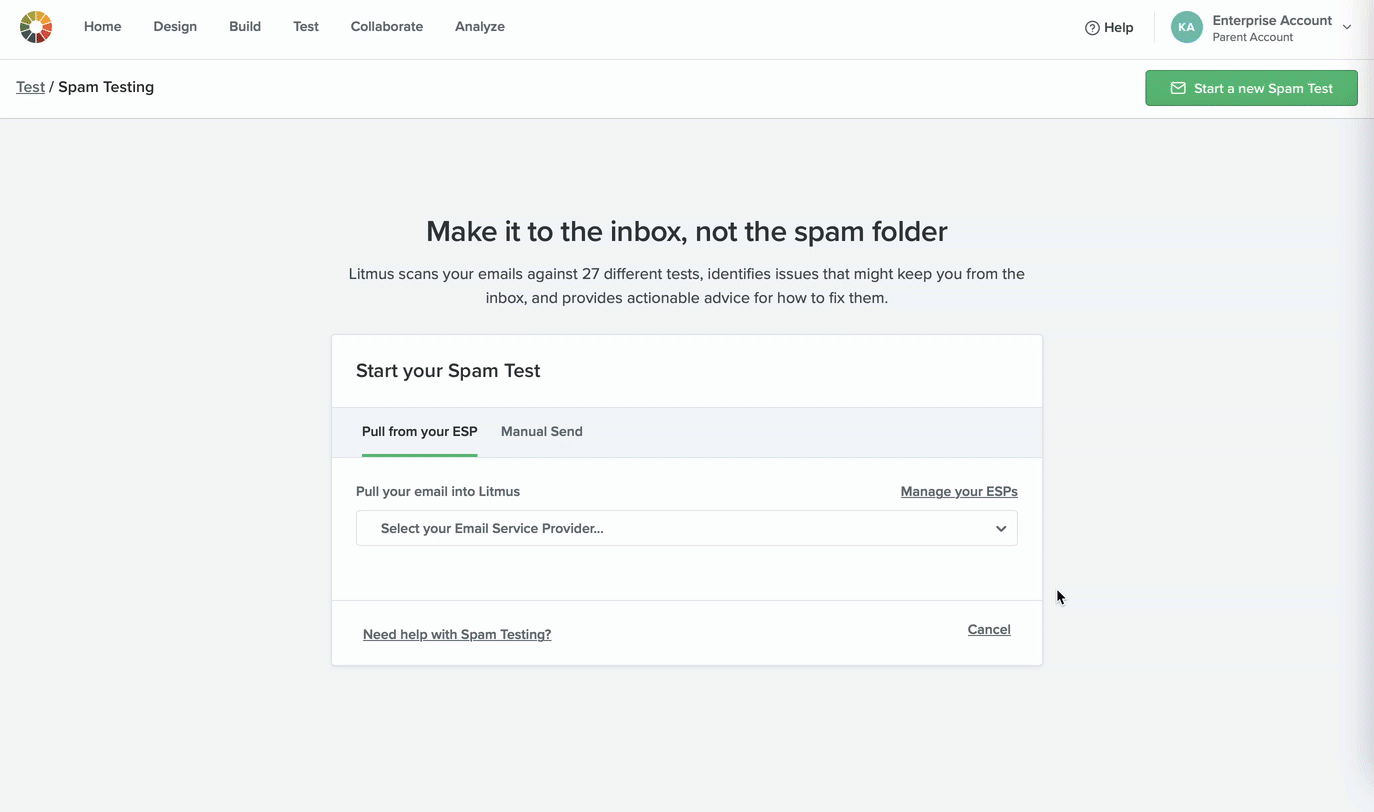Image resolution: width=1374 pixels, height=812 pixels.
Task: Click Pull your email into Litmus label
Action: point(438,491)
